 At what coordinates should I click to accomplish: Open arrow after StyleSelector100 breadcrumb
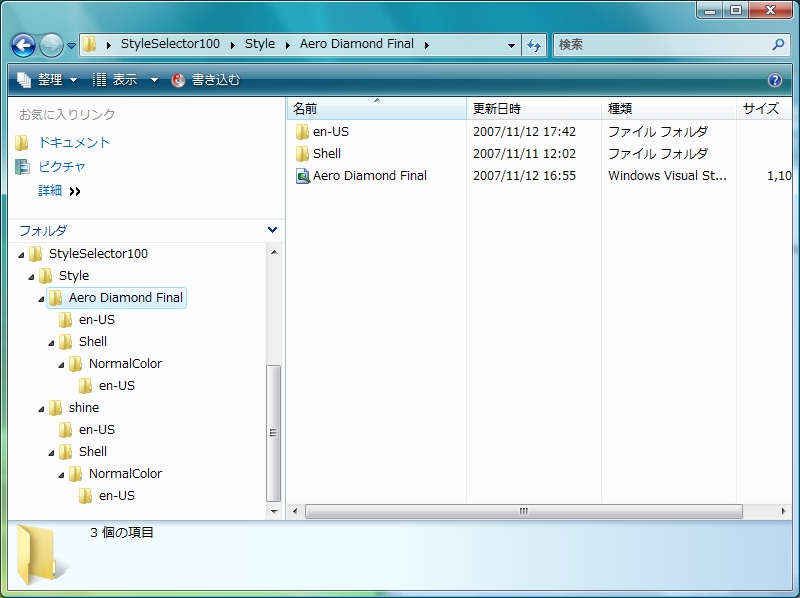233,45
